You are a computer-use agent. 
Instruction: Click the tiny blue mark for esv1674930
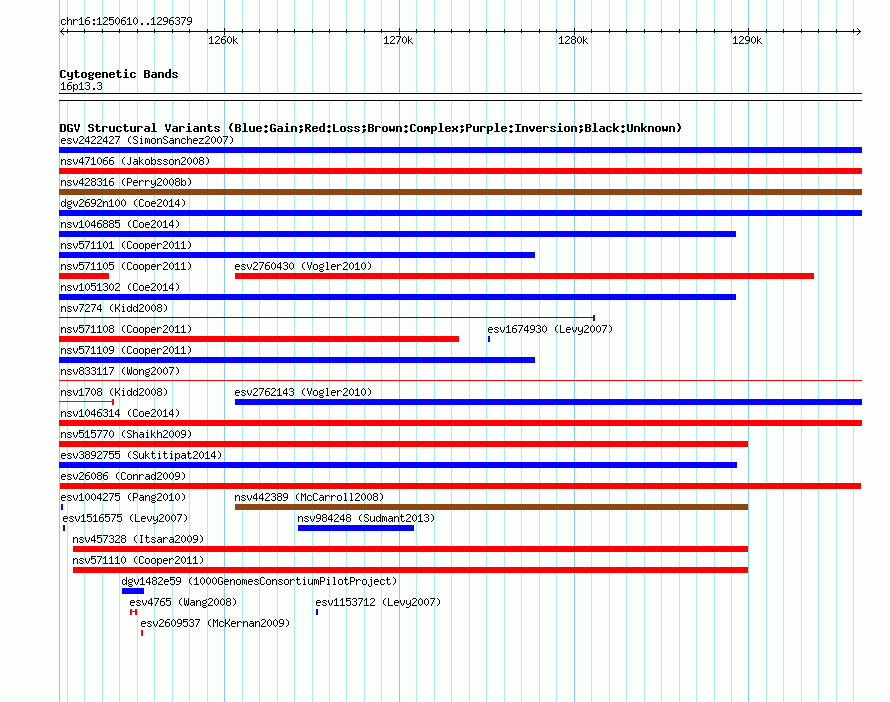(x=489, y=339)
